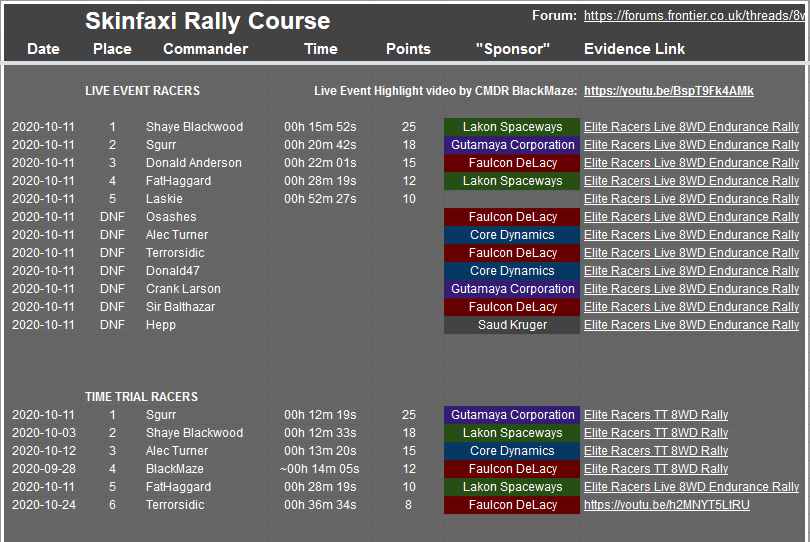Open evidence link for Hepp's row

coord(691,325)
